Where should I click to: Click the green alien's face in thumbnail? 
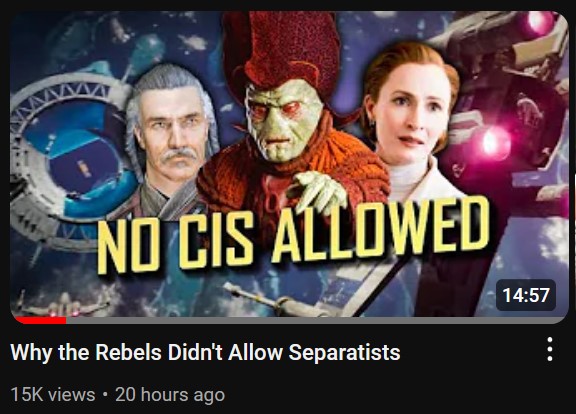(x=281, y=119)
